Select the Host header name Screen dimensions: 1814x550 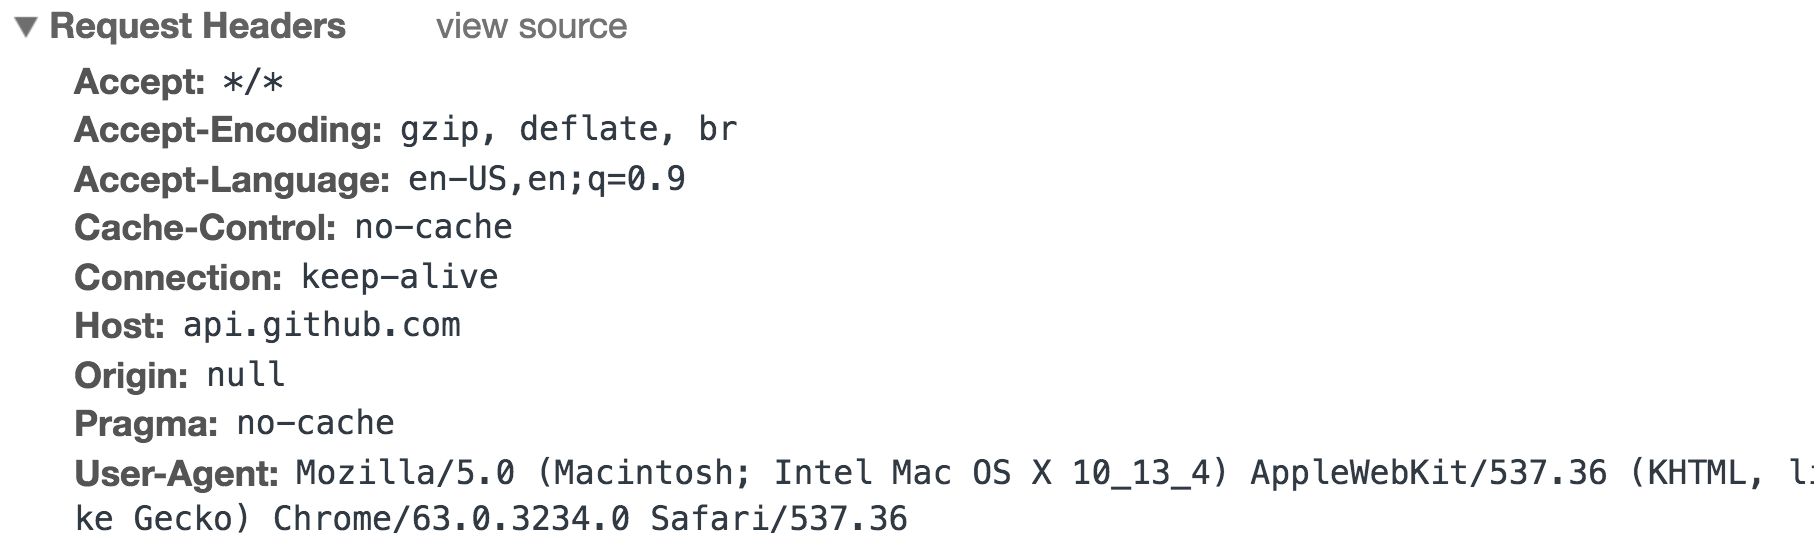point(119,326)
